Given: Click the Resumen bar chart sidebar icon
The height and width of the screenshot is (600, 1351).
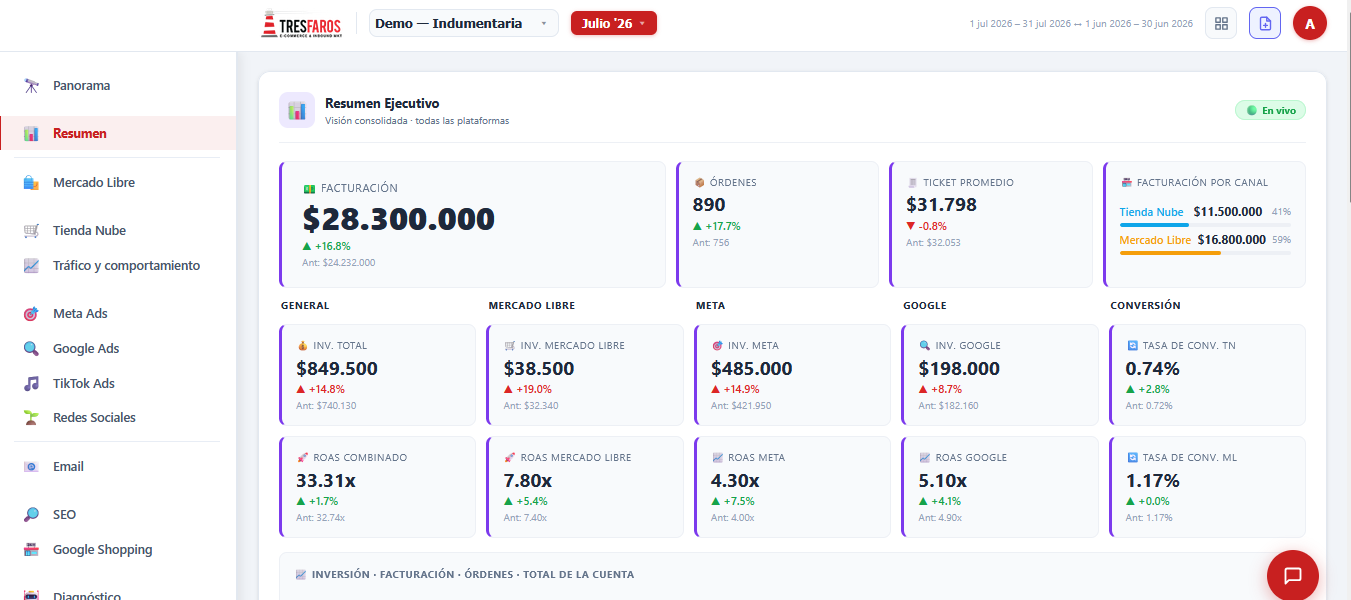Looking at the screenshot, I should coord(32,133).
